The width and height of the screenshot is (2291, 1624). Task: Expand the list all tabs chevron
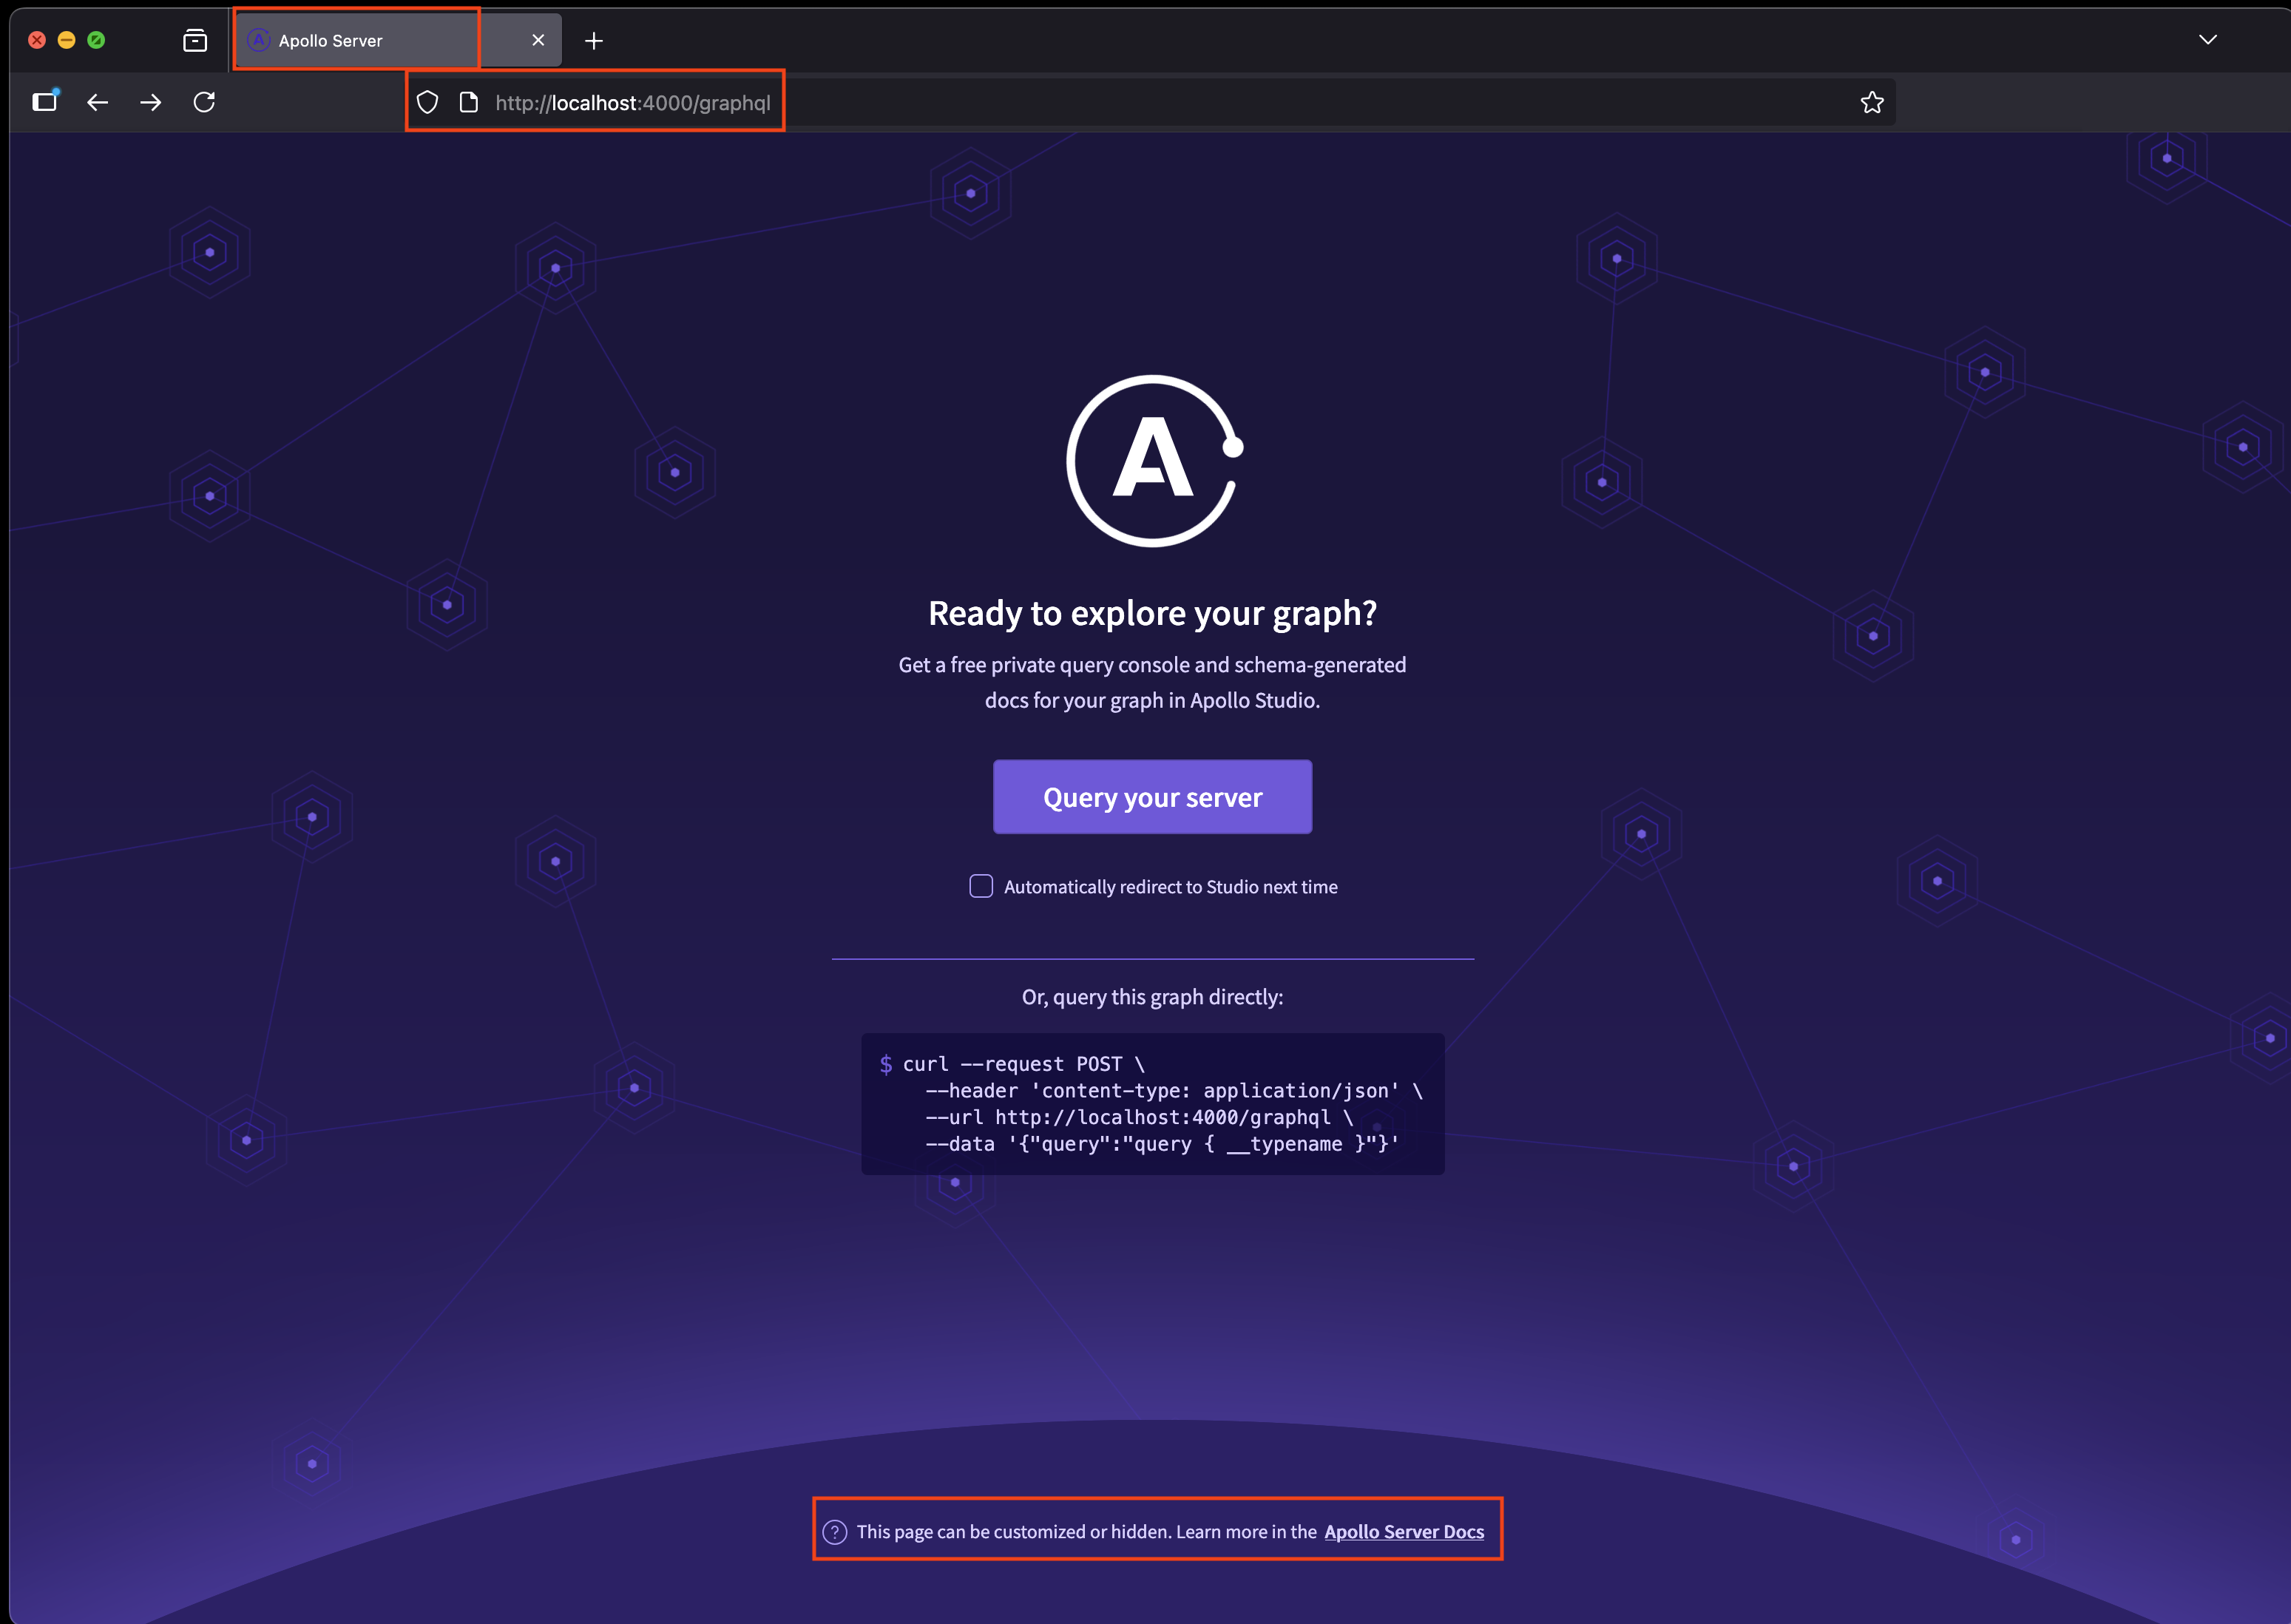[2208, 40]
